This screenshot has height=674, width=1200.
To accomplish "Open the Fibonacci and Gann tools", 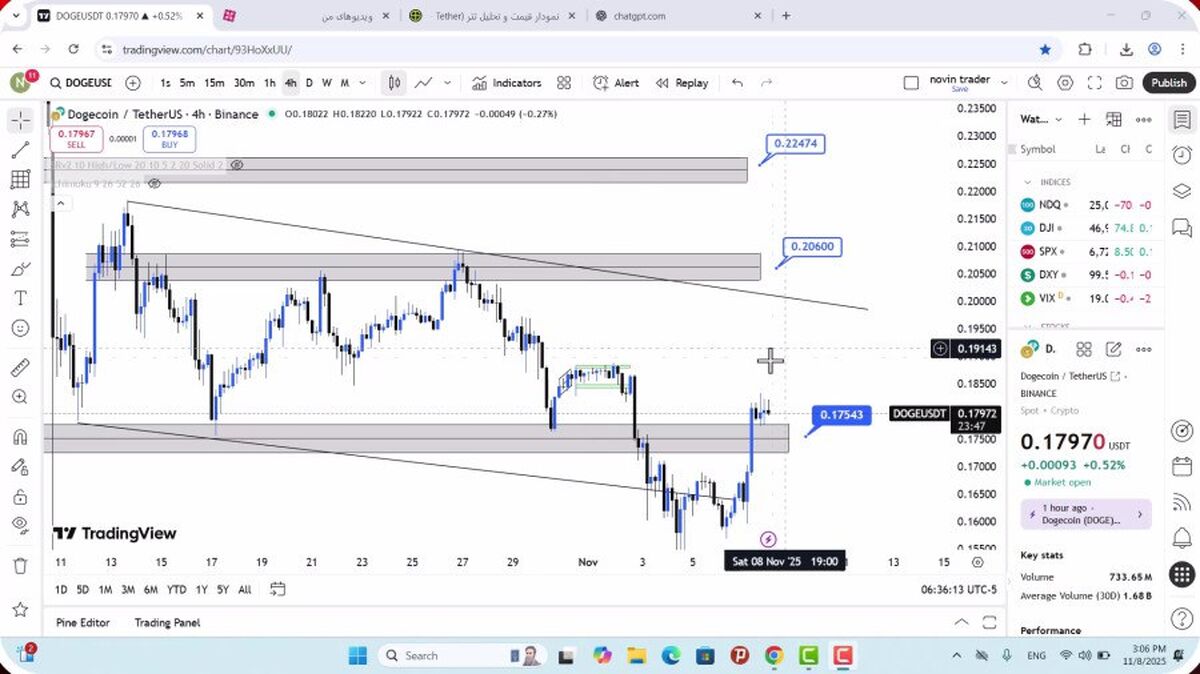I will (20, 180).
